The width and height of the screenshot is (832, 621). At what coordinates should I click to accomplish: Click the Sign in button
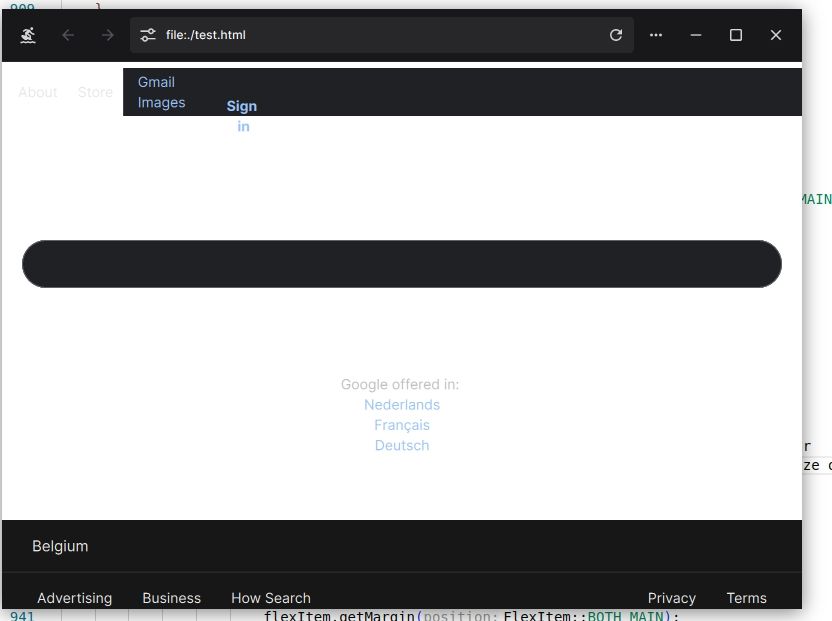pyautogui.click(x=242, y=116)
